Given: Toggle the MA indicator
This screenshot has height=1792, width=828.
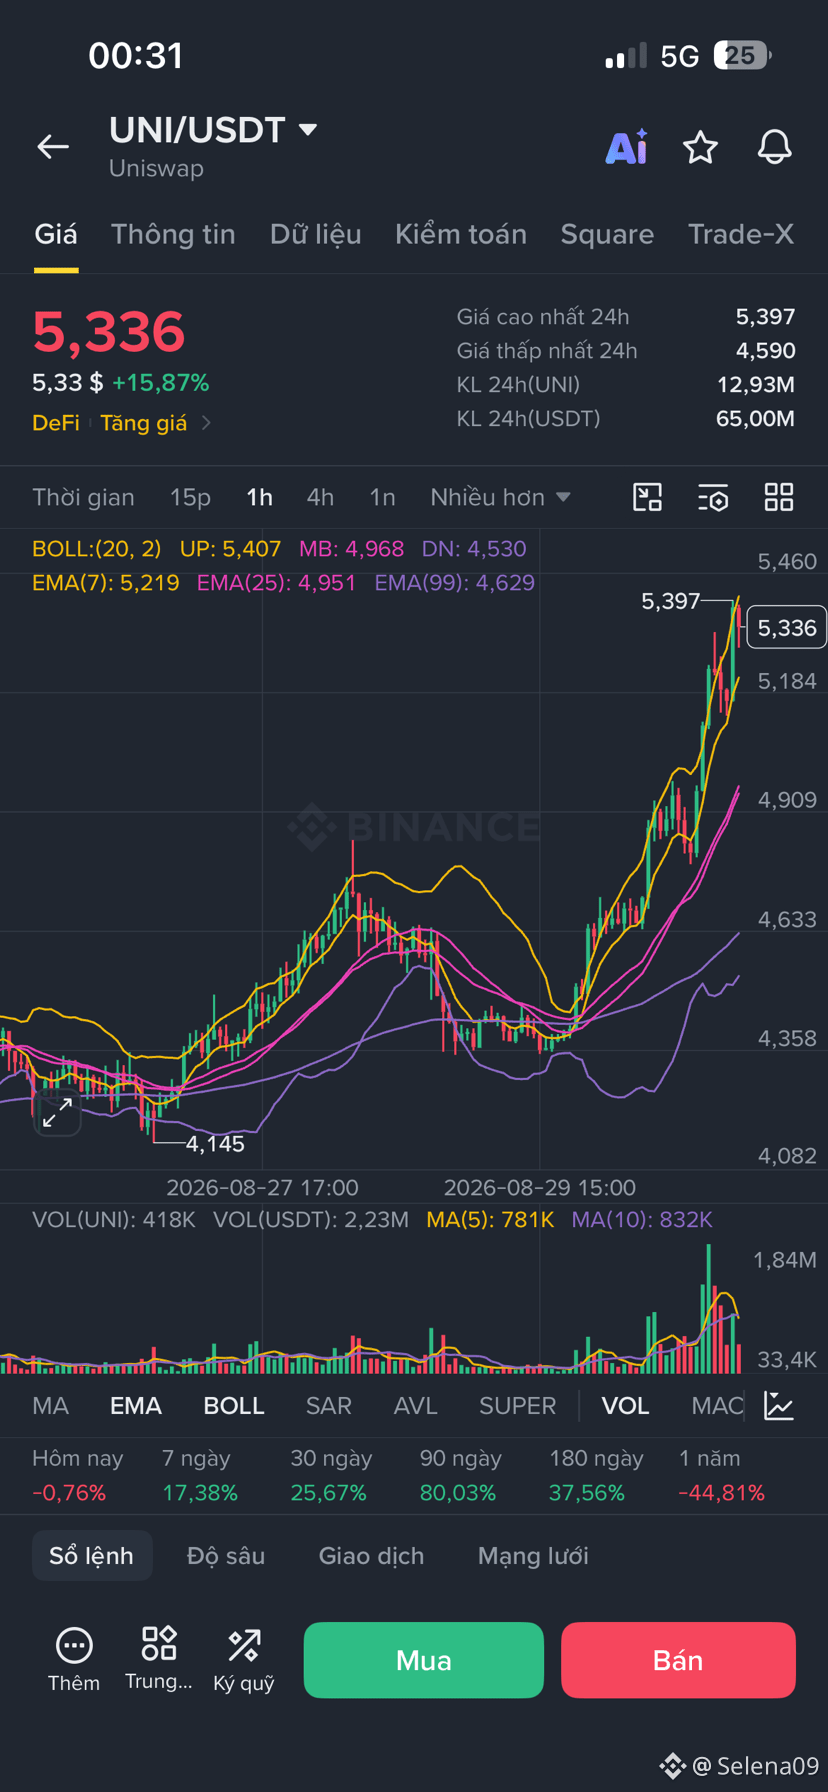Looking at the screenshot, I should pyautogui.click(x=51, y=1405).
